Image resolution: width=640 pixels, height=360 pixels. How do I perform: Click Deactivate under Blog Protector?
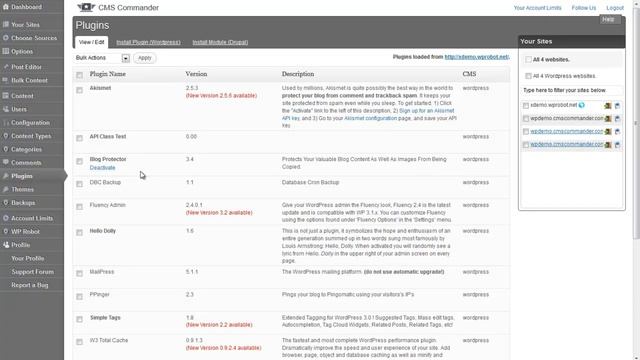tap(102, 168)
